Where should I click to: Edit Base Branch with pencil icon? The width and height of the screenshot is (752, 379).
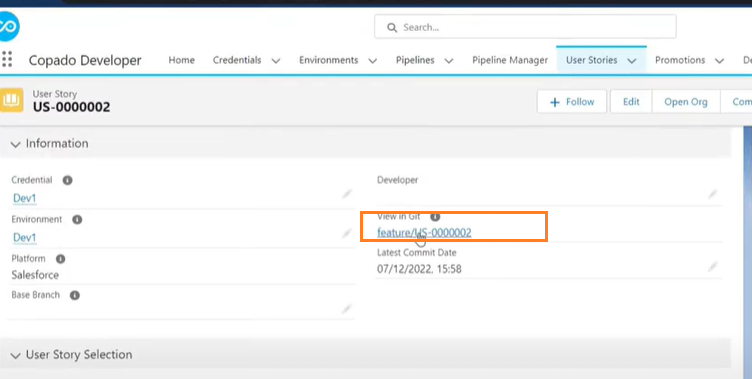[x=347, y=309]
